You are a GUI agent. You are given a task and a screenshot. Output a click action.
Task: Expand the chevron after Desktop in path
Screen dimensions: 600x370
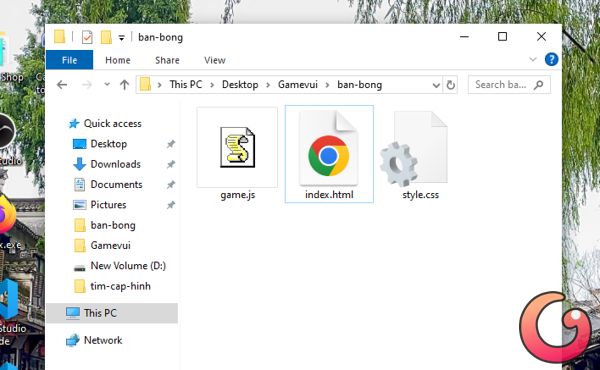[x=268, y=85]
